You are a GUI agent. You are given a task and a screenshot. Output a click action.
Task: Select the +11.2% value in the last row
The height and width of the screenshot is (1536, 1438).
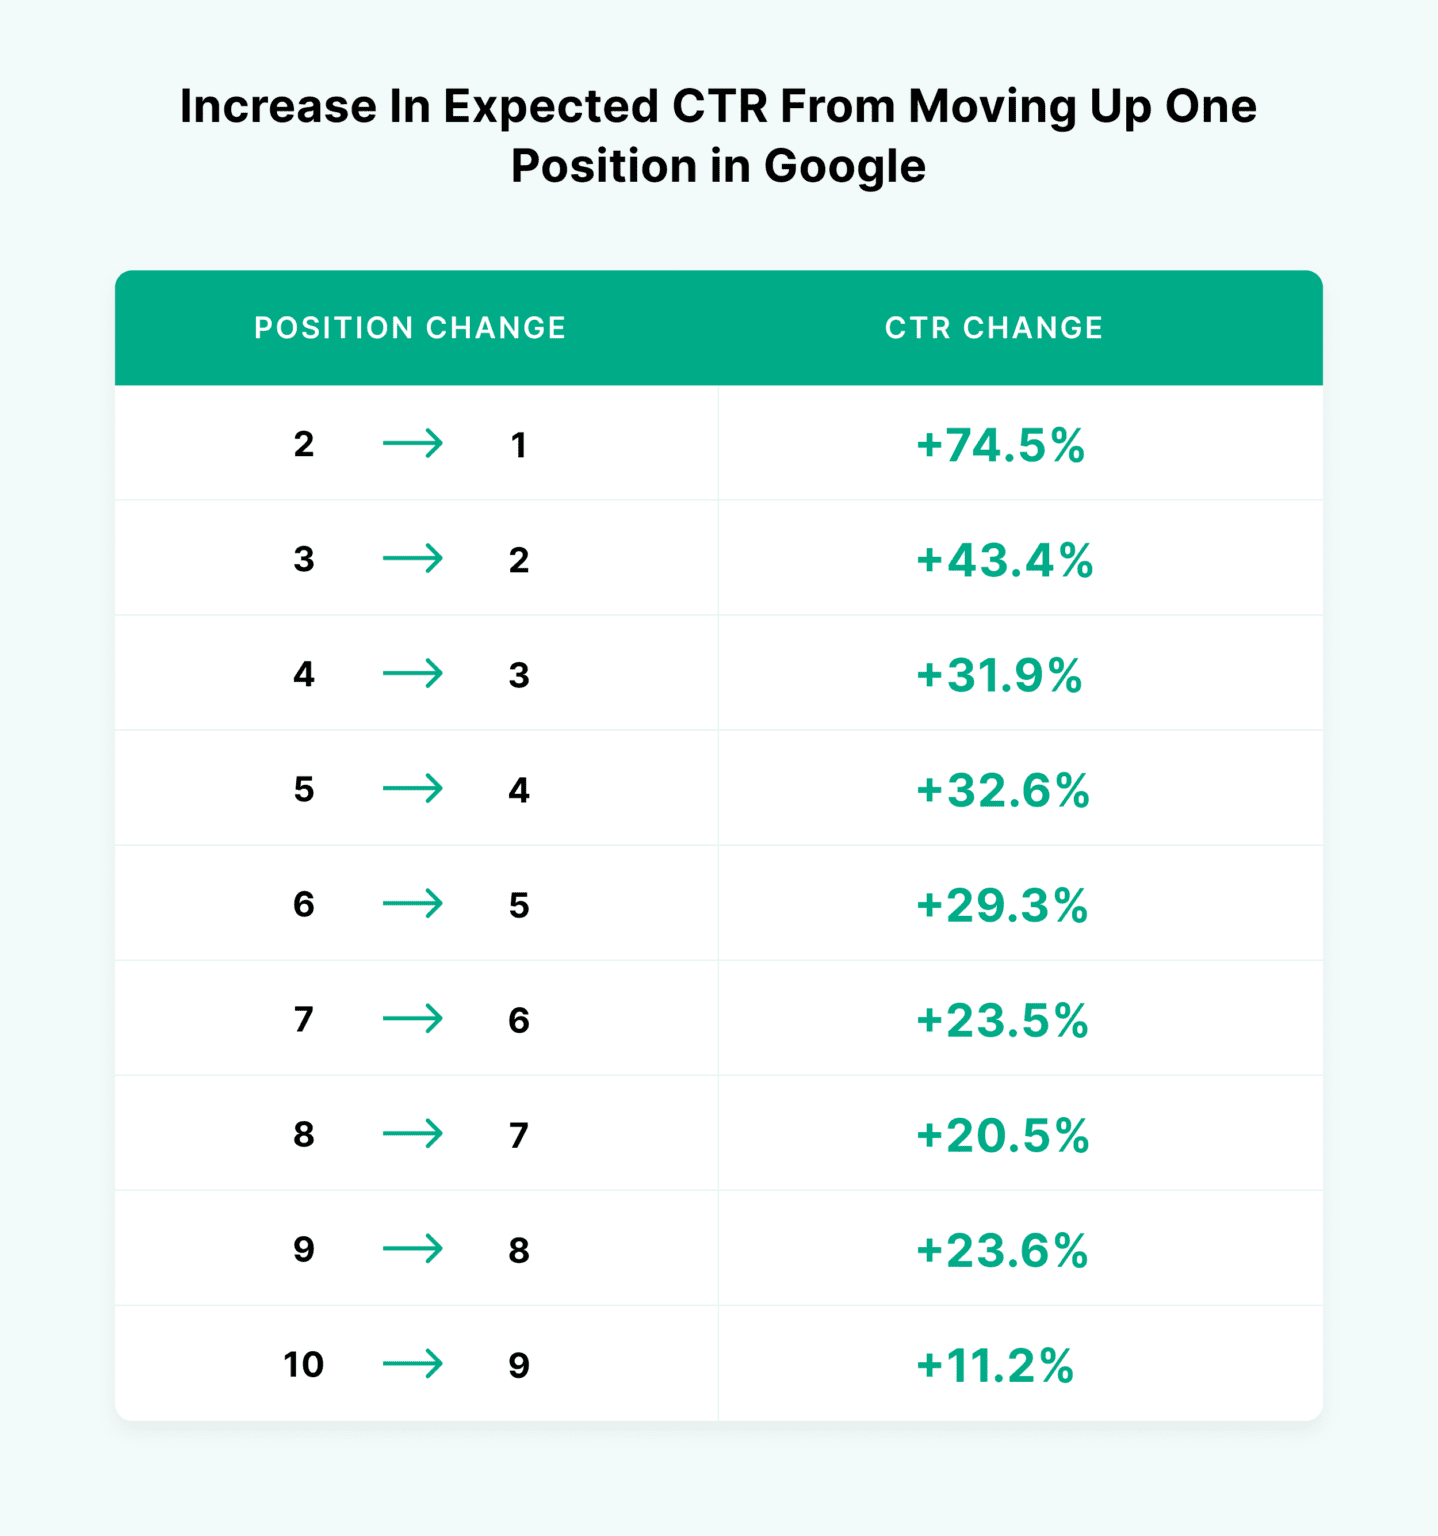[995, 1365]
